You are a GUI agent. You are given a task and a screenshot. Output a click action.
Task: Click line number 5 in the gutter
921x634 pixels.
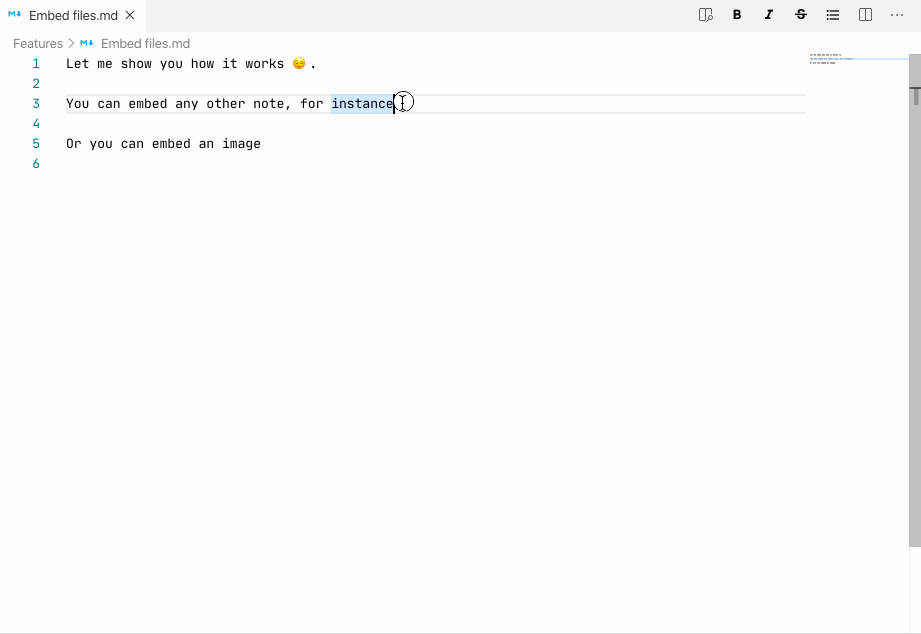click(x=36, y=143)
